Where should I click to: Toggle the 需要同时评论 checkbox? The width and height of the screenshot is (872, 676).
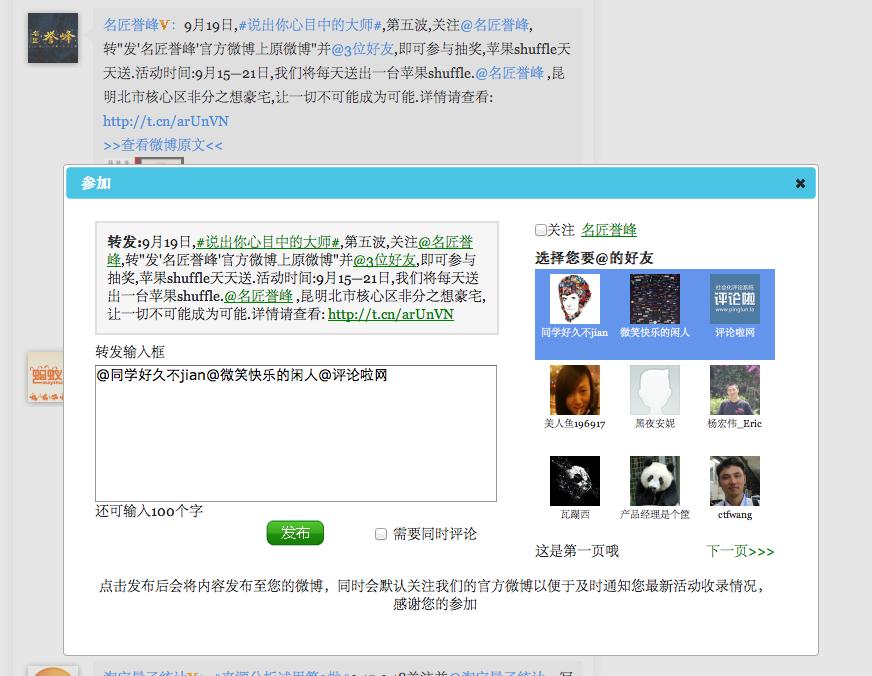[381, 534]
